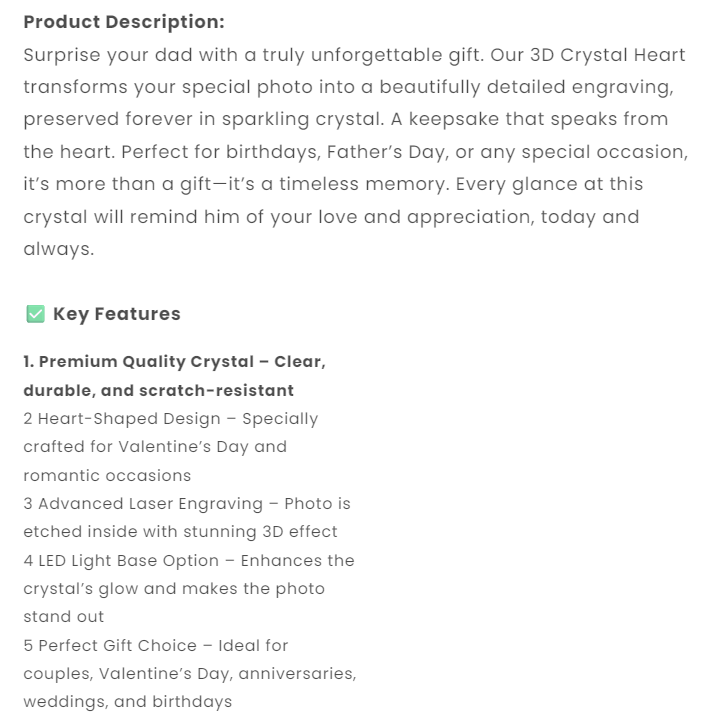The width and height of the screenshot is (724, 726).
Task: Click the text "etched inside with stunning 3D effect"
Action: pos(180,532)
